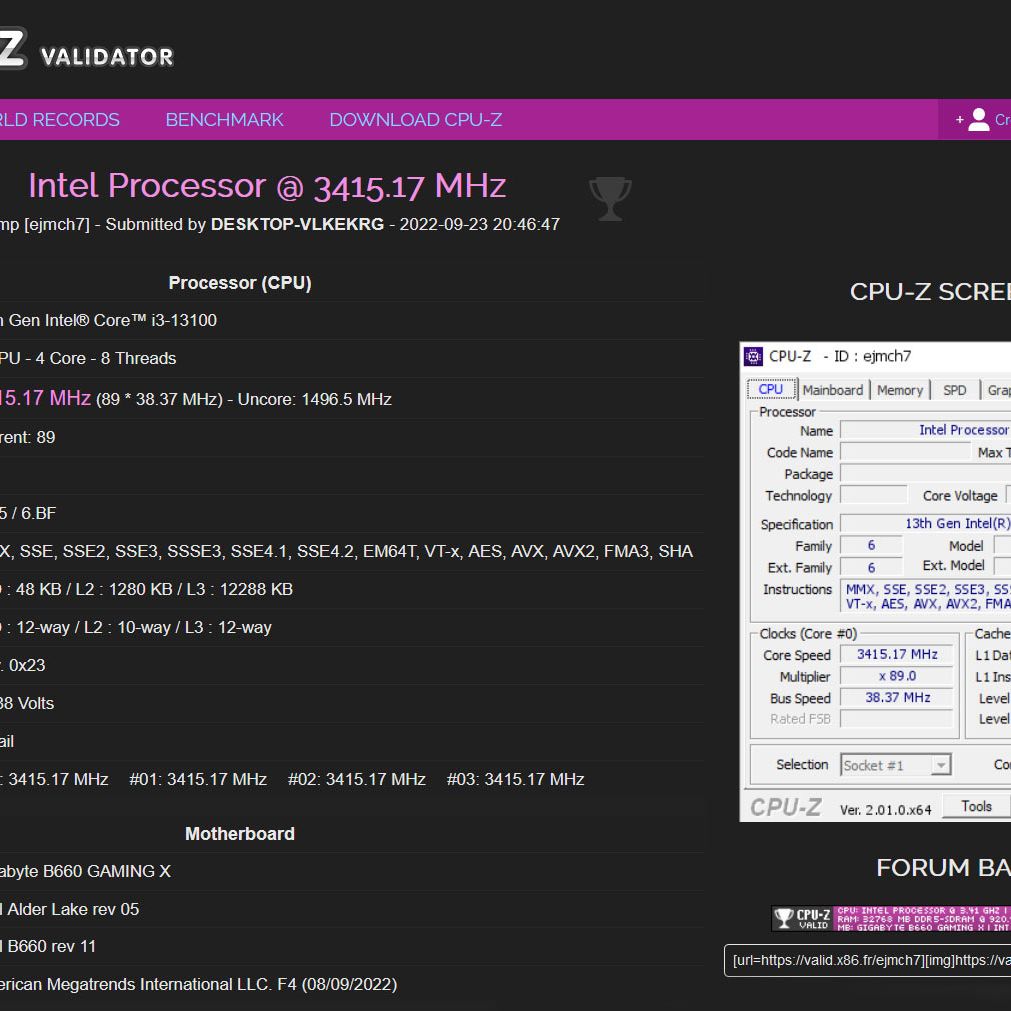Image resolution: width=1011 pixels, height=1011 pixels.
Task: Click the cache sizes row with L3 : 12288 KB
Action: [x=351, y=589]
